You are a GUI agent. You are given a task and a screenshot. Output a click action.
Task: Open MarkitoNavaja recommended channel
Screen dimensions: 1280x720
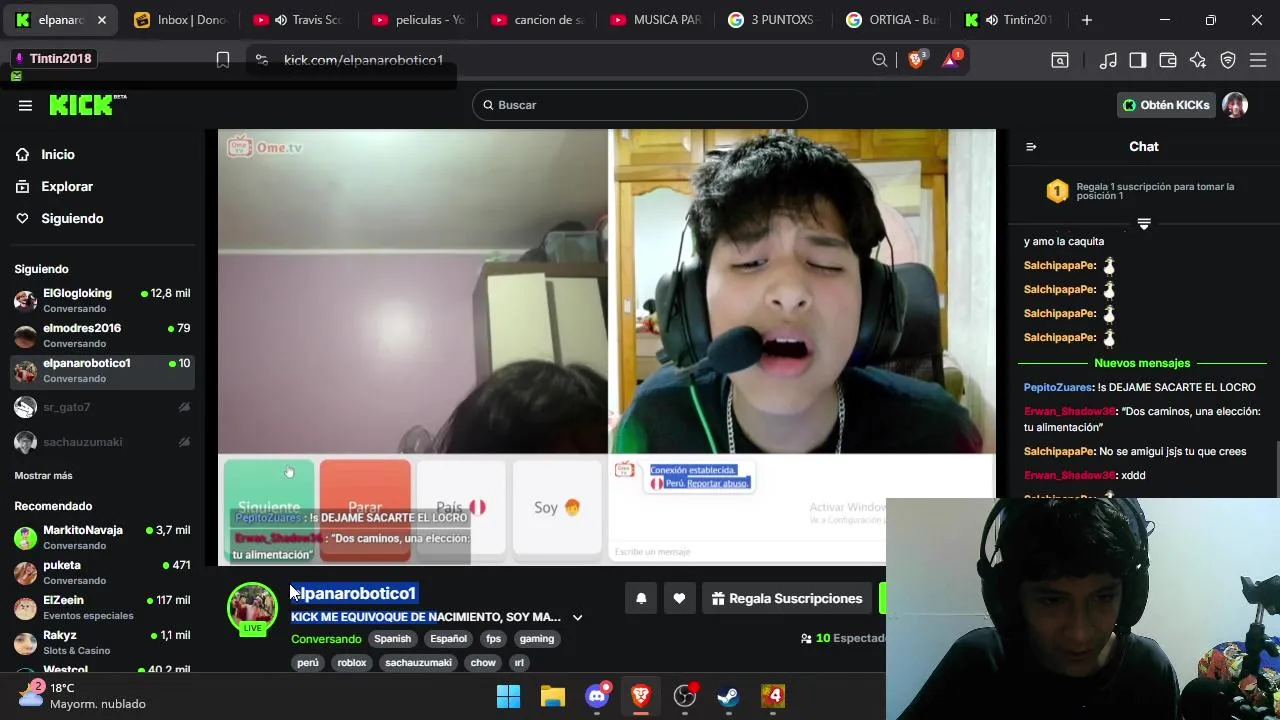102,537
